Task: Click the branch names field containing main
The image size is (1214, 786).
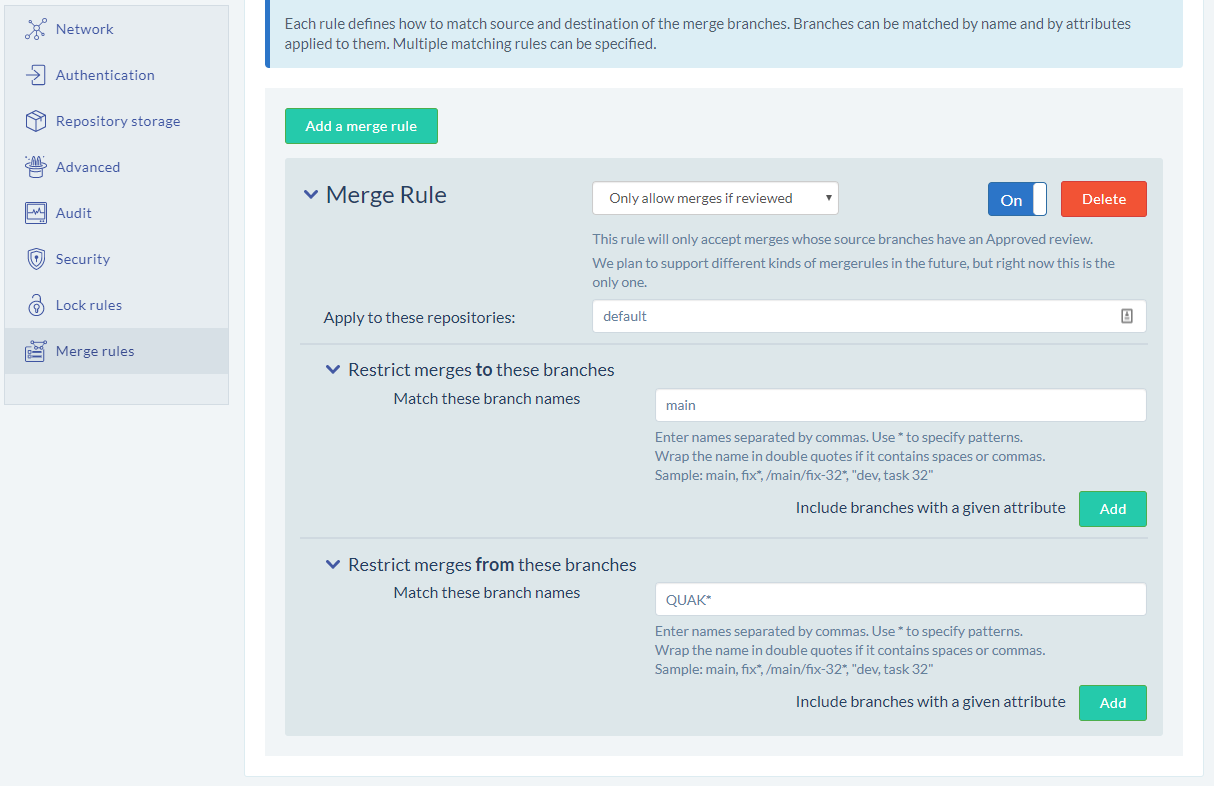Action: (899, 405)
